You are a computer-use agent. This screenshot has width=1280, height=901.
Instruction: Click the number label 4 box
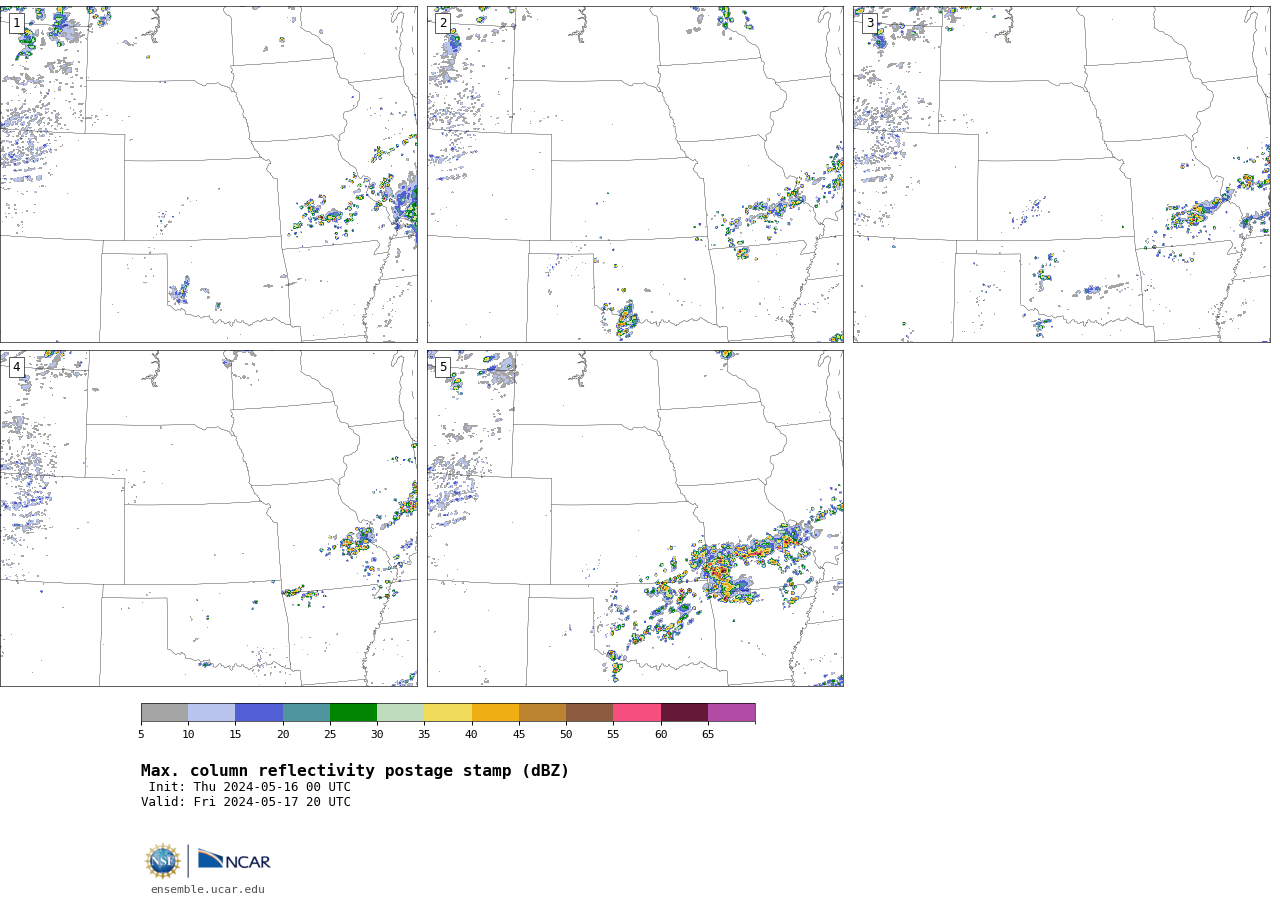click(17, 367)
